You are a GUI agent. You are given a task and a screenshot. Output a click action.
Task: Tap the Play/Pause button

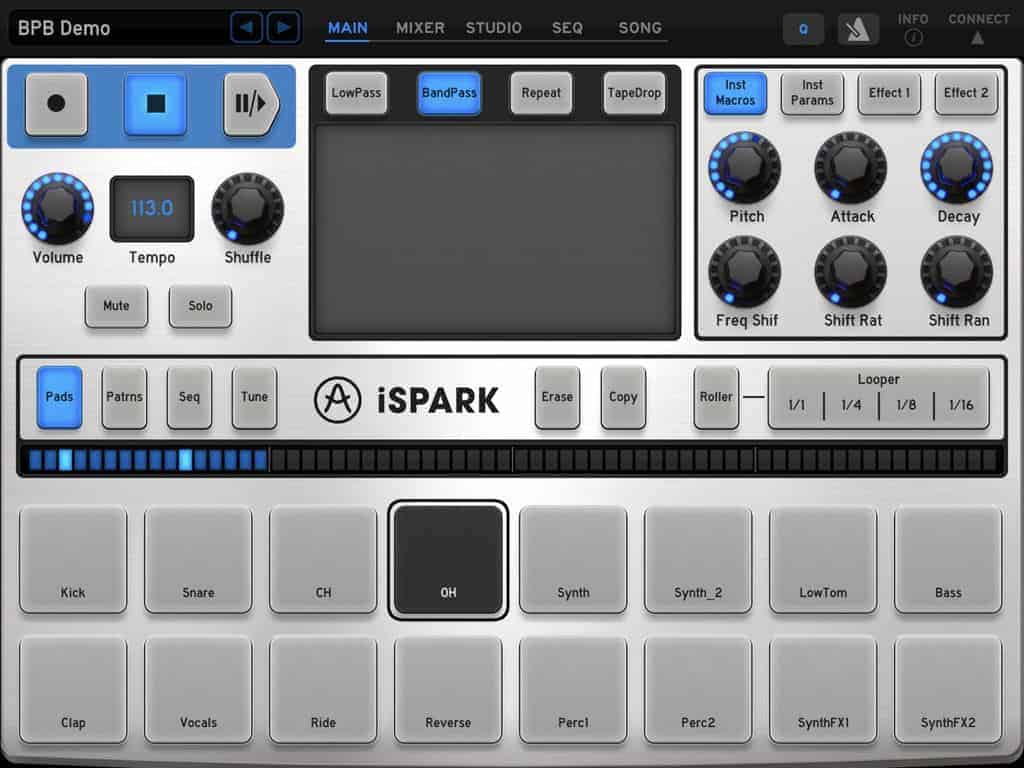click(250, 104)
